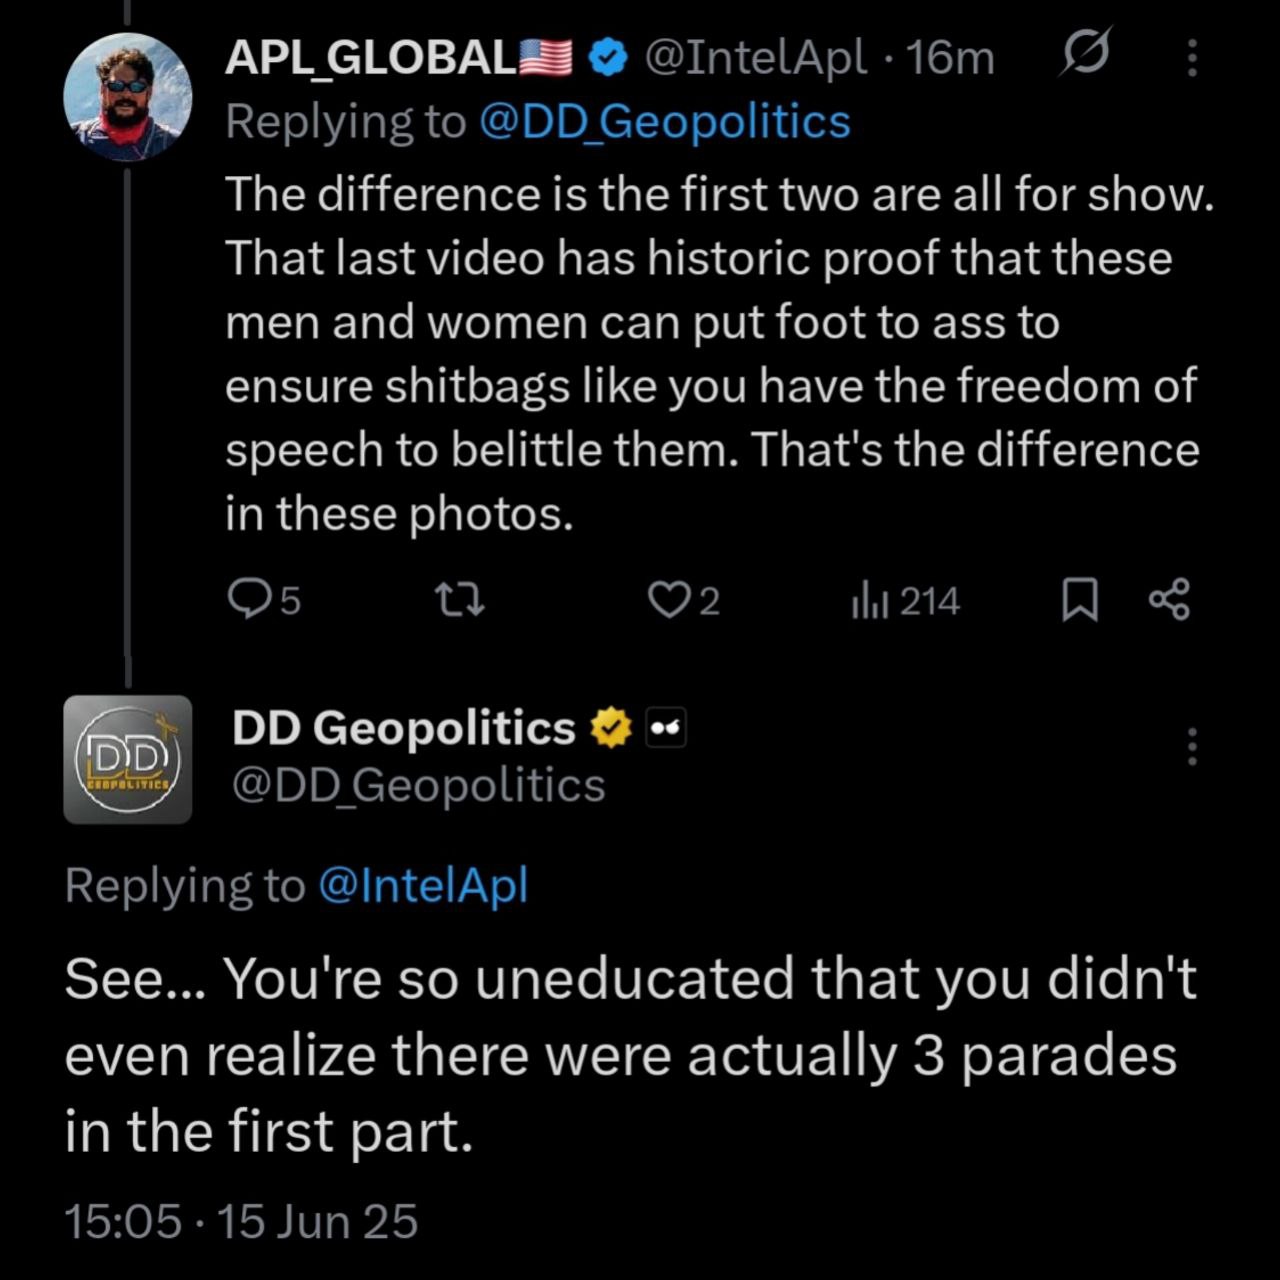Click the DD Geopolitics display name
Image resolution: width=1280 pixels, height=1280 pixels.
[x=403, y=728]
